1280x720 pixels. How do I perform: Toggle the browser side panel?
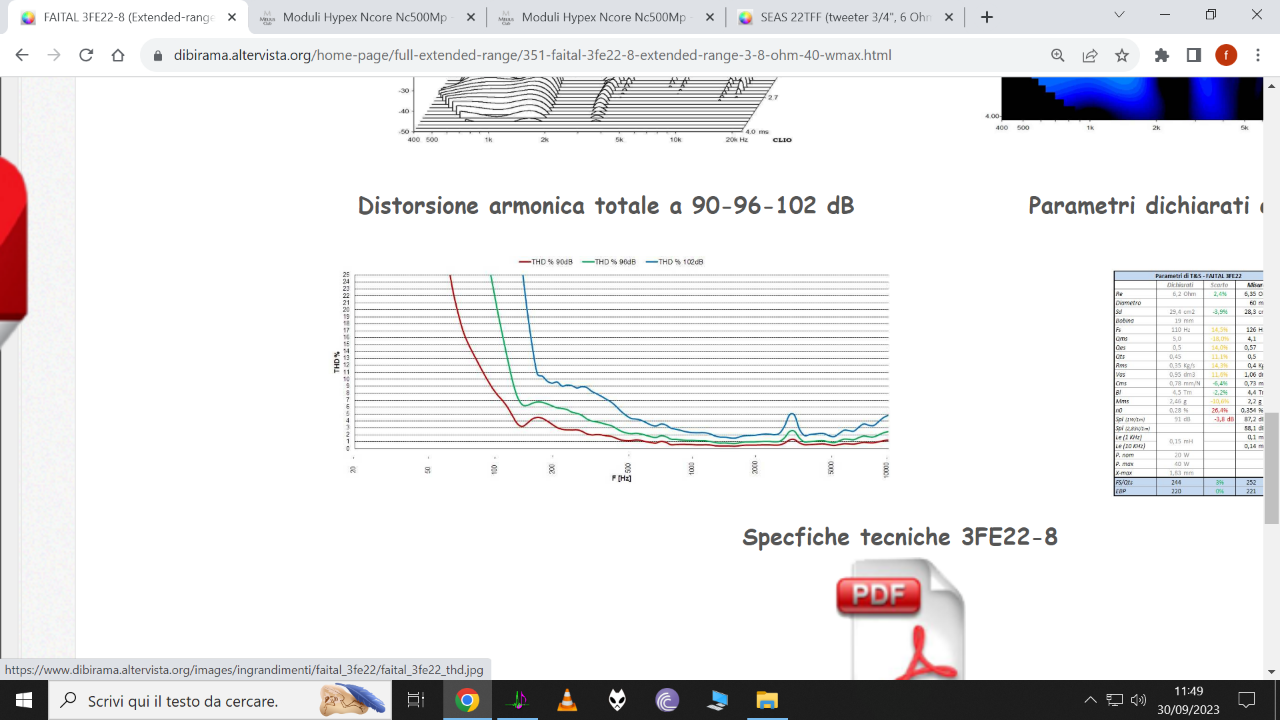click(x=1194, y=56)
